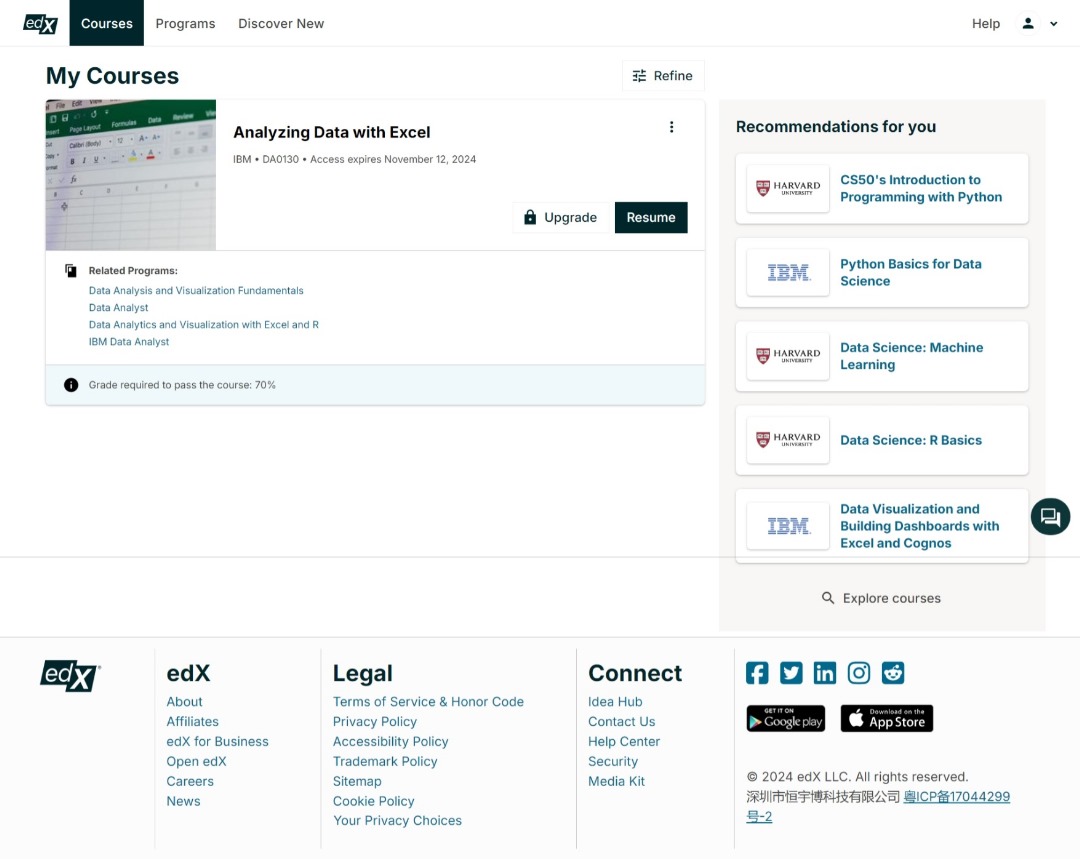Screen dimensions: 1080x859
Task: Click the Excel course thumbnail image
Action: coord(131,175)
